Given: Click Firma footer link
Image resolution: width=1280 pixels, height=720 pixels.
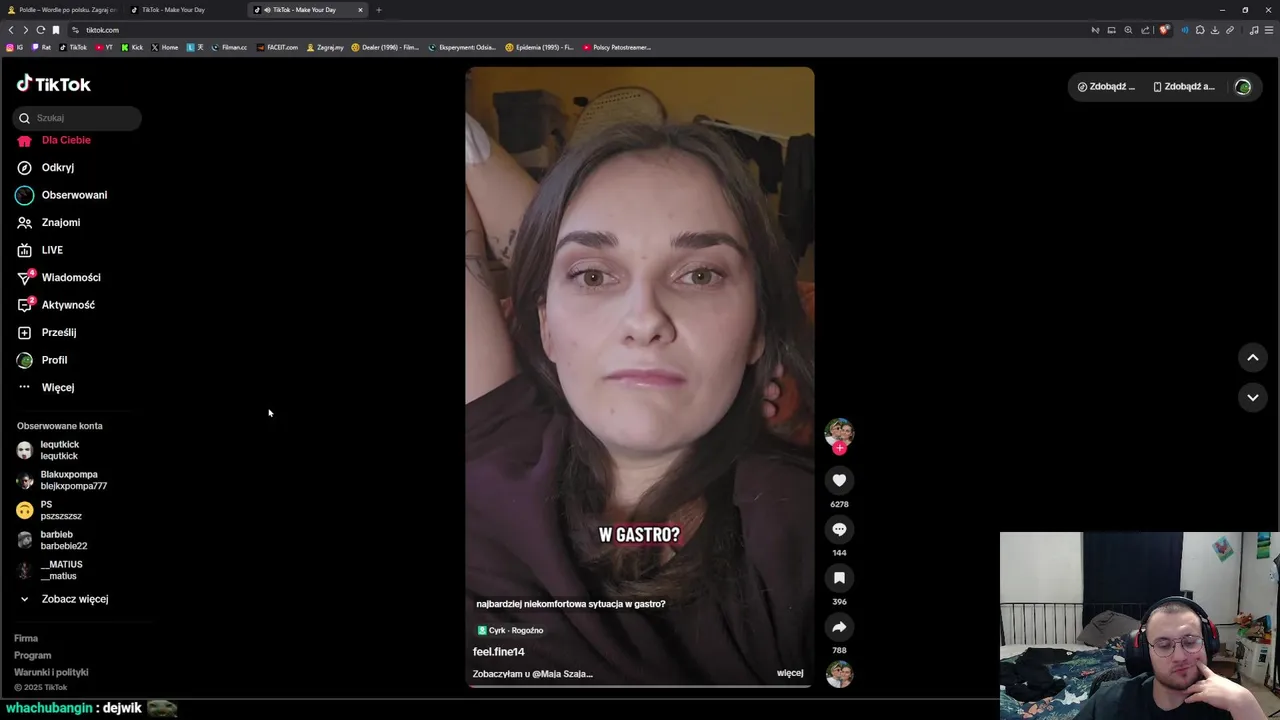Looking at the screenshot, I should pos(26,638).
